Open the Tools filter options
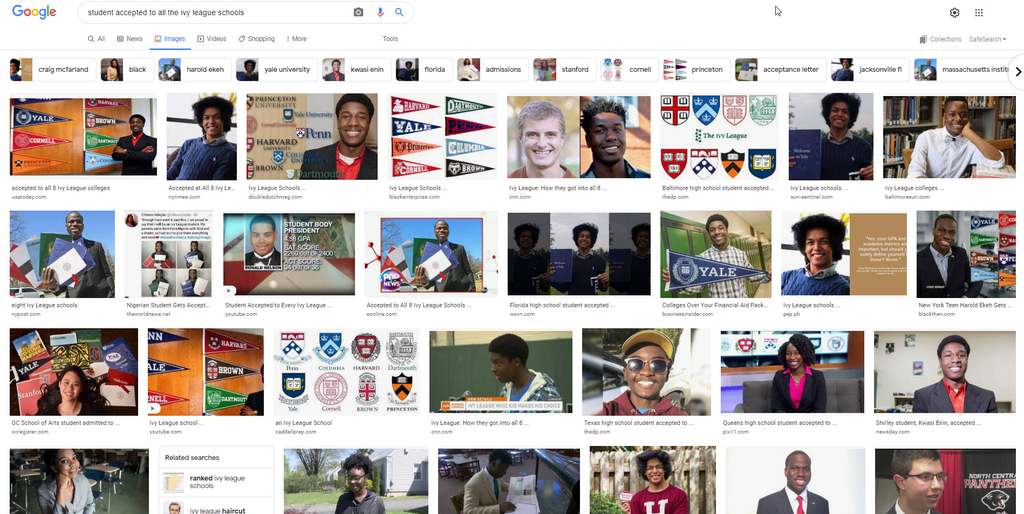Screen dimensions: 1024x514 [x=390, y=39]
